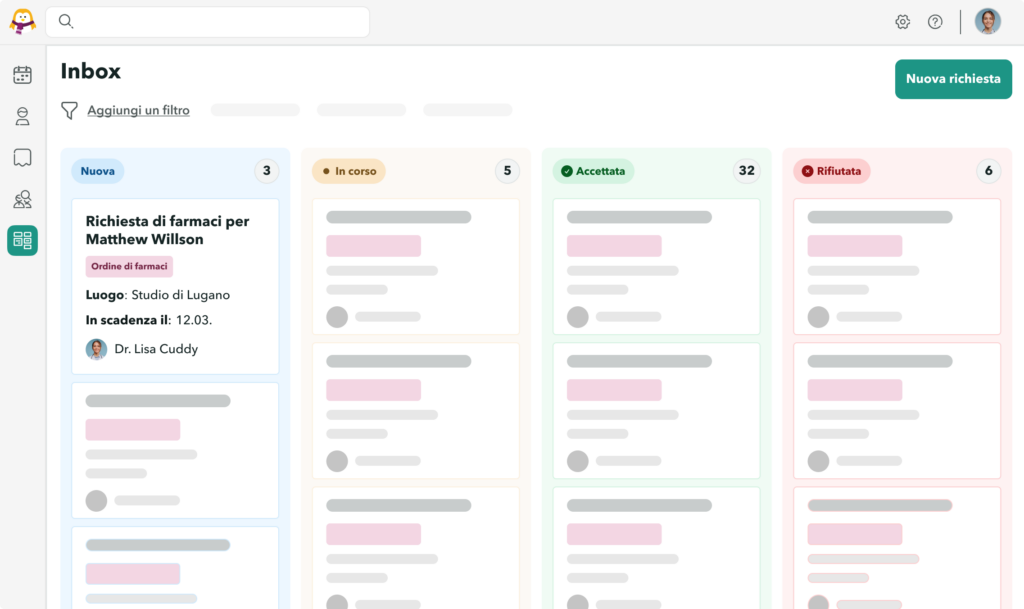Click the Dr. Lisa Cuddy name
Screen dimensions: 1024x609
pyautogui.click(x=156, y=349)
